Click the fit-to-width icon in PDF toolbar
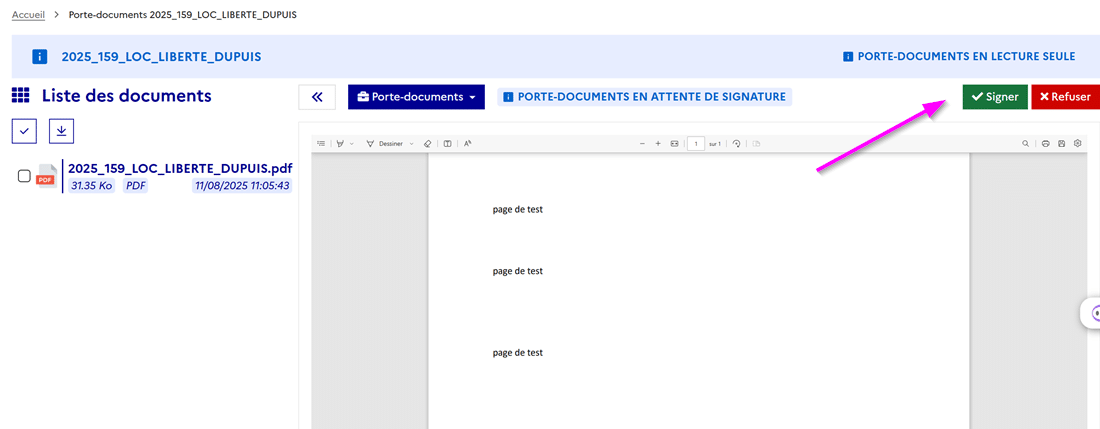The height and width of the screenshot is (429, 1100). [674, 144]
